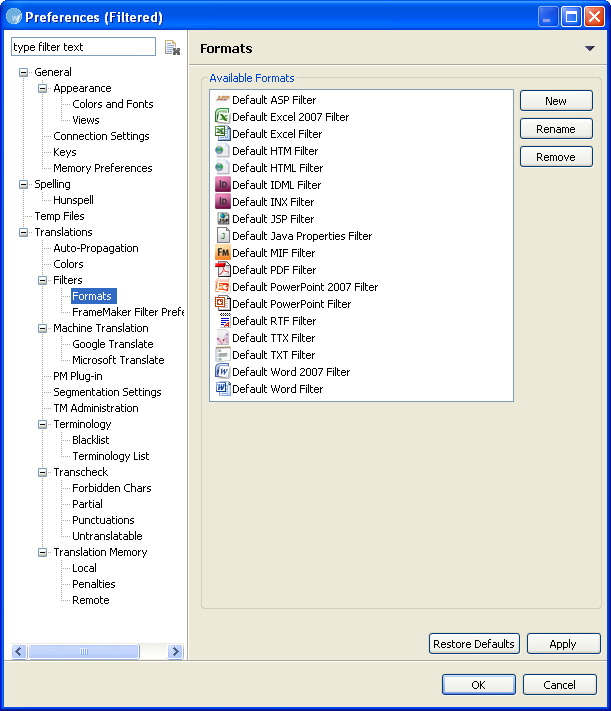
Task: Open the Blacklist page
Action: (x=91, y=440)
